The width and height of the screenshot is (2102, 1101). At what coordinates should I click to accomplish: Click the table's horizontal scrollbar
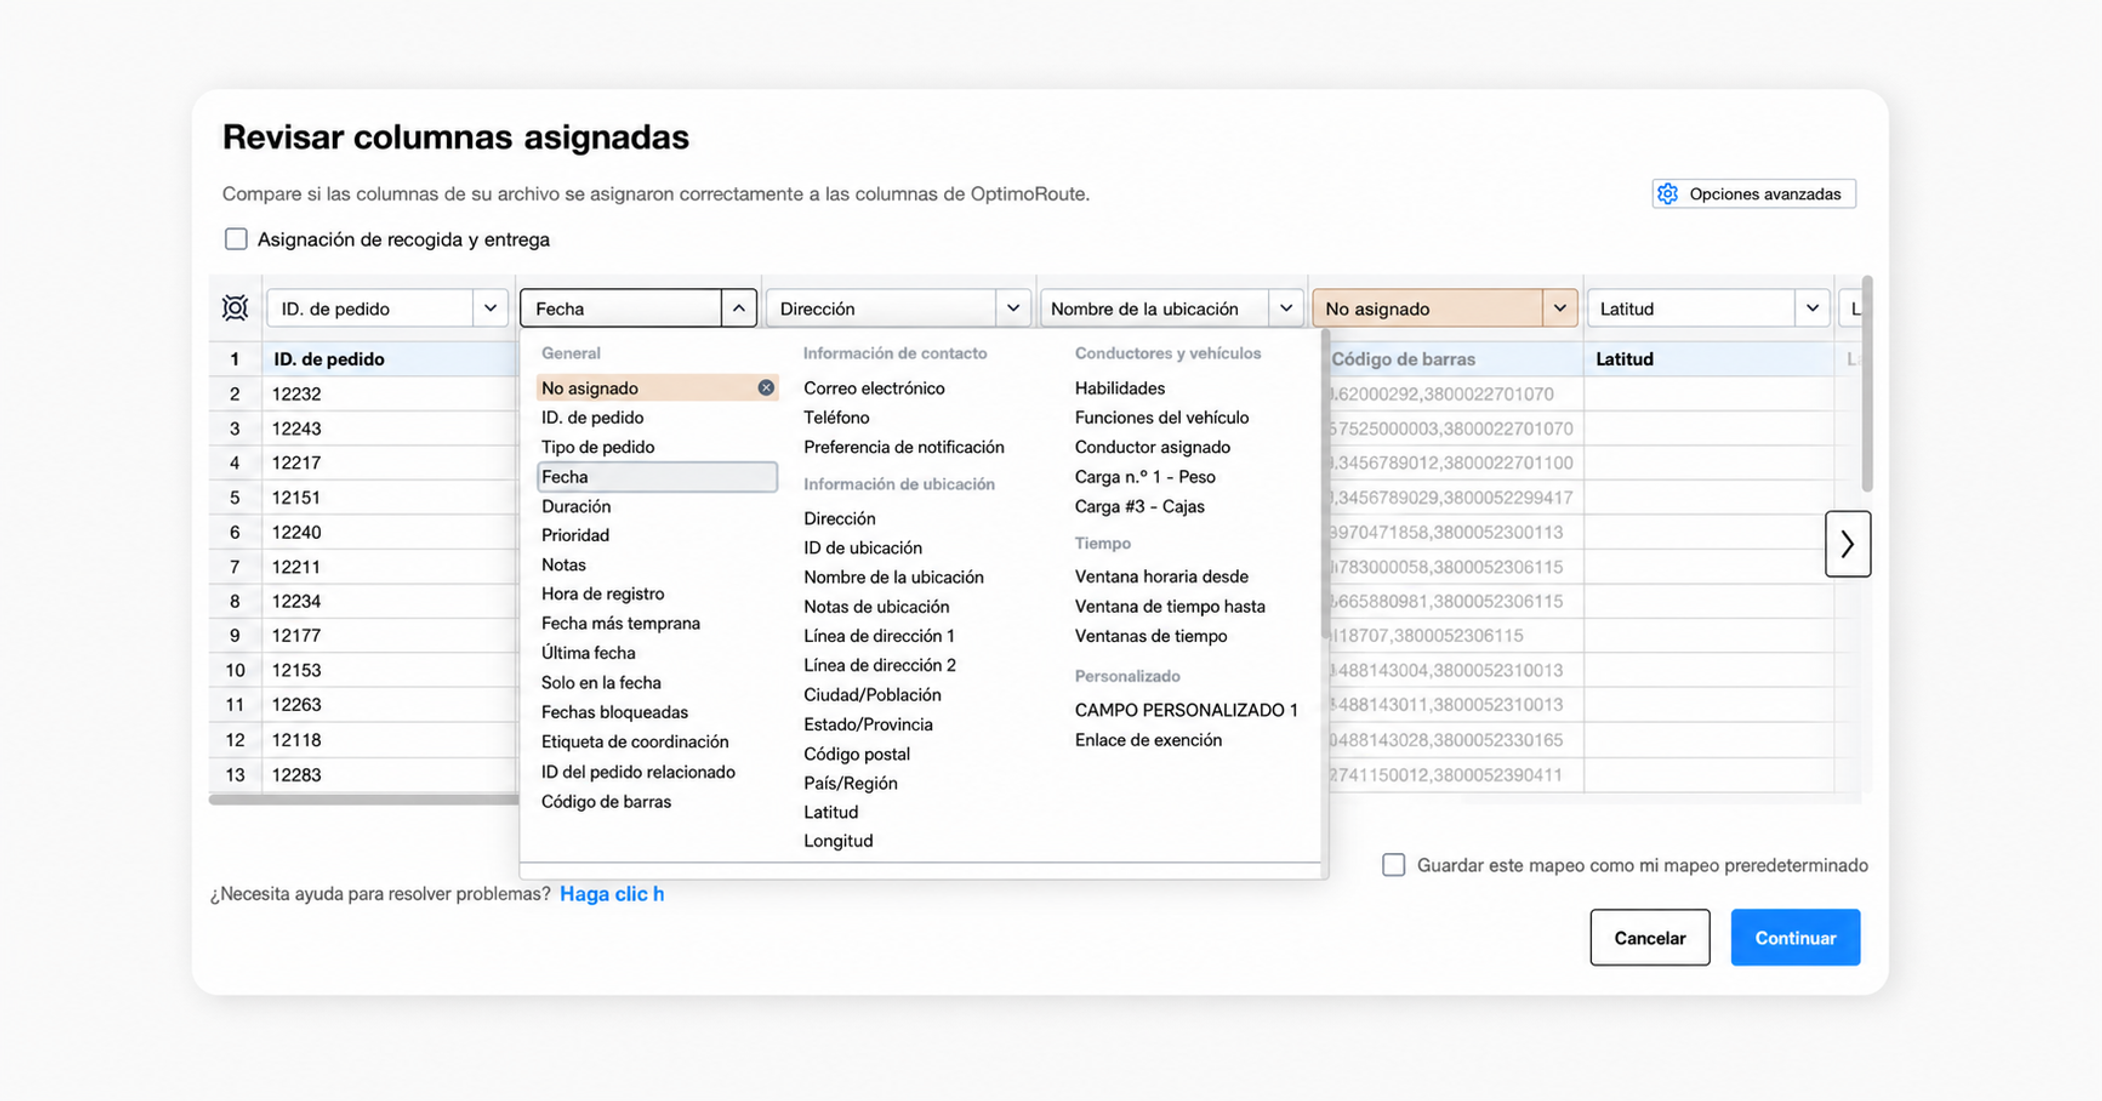point(364,799)
